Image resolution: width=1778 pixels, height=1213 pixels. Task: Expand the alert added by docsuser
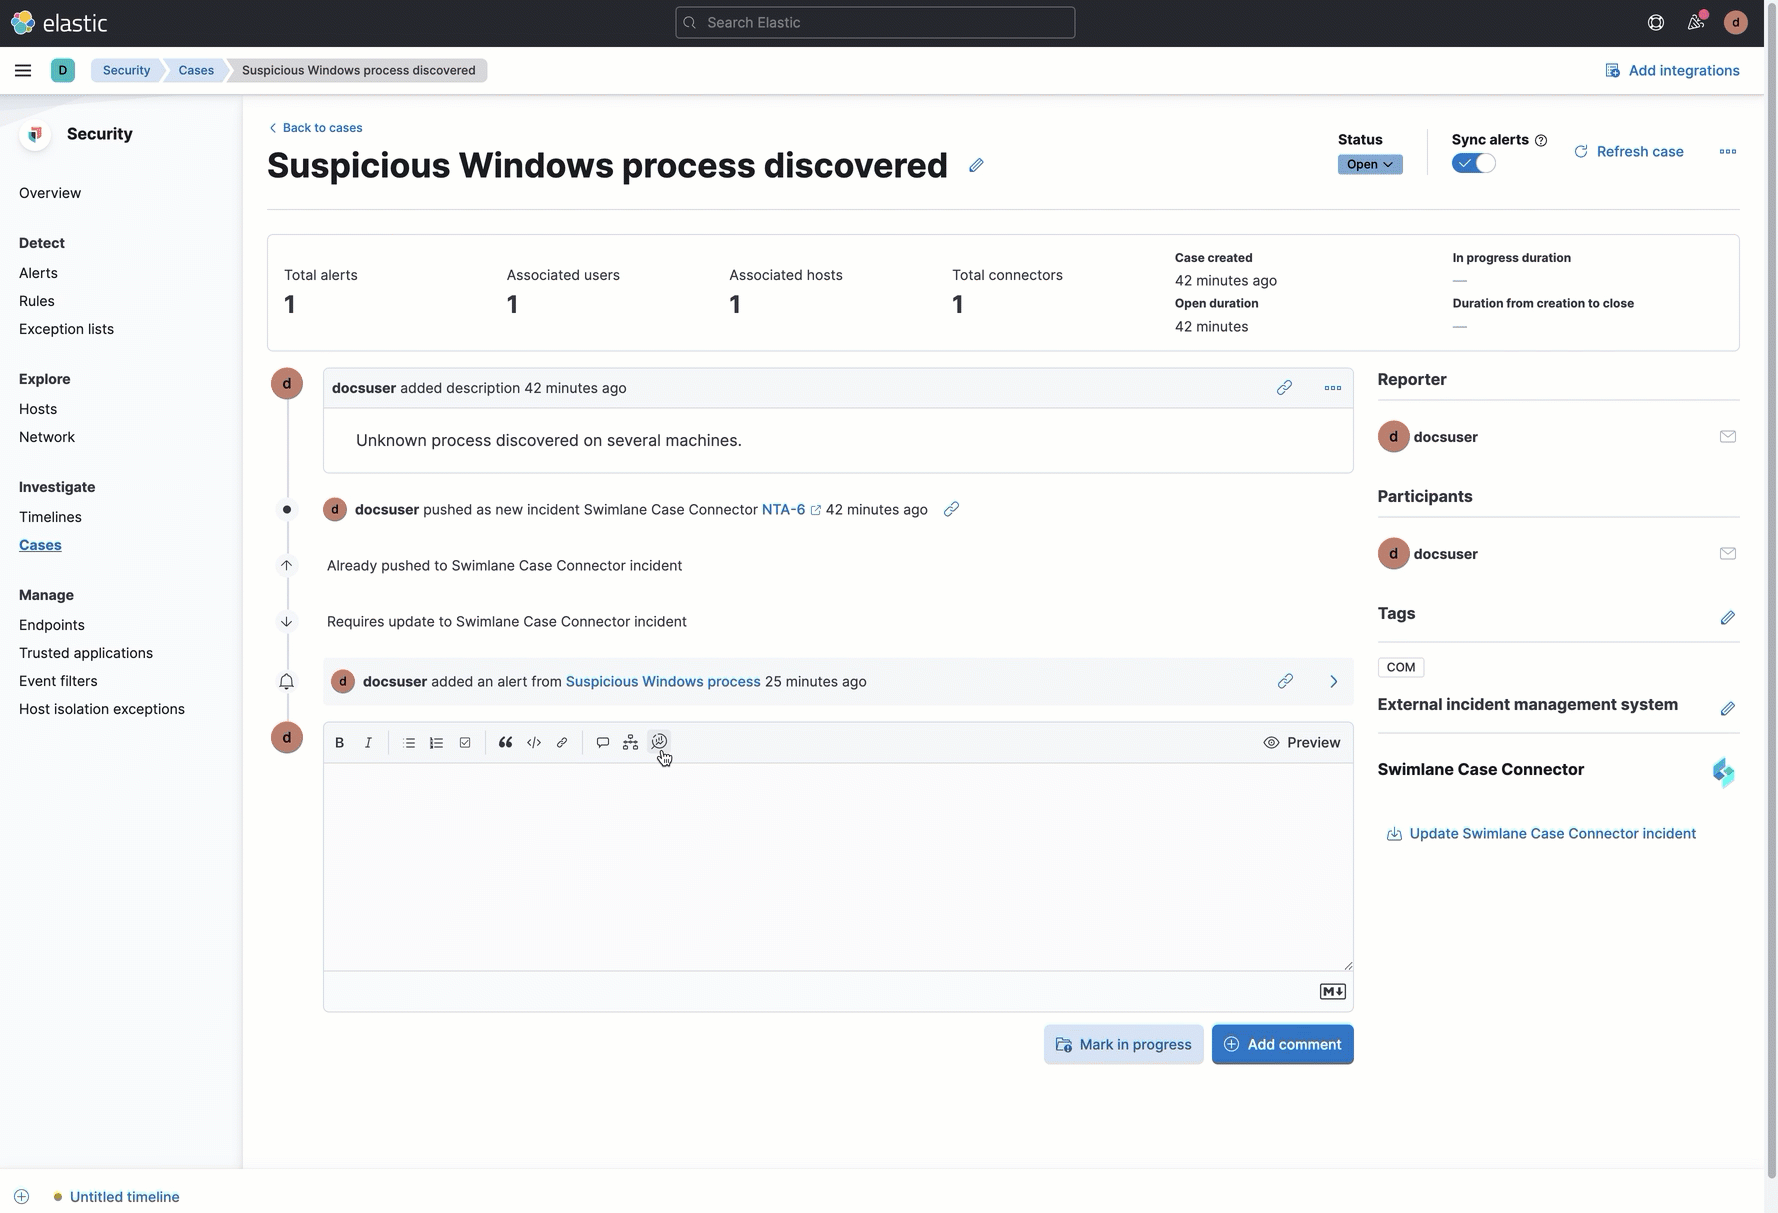click(x=1333, y=681)
